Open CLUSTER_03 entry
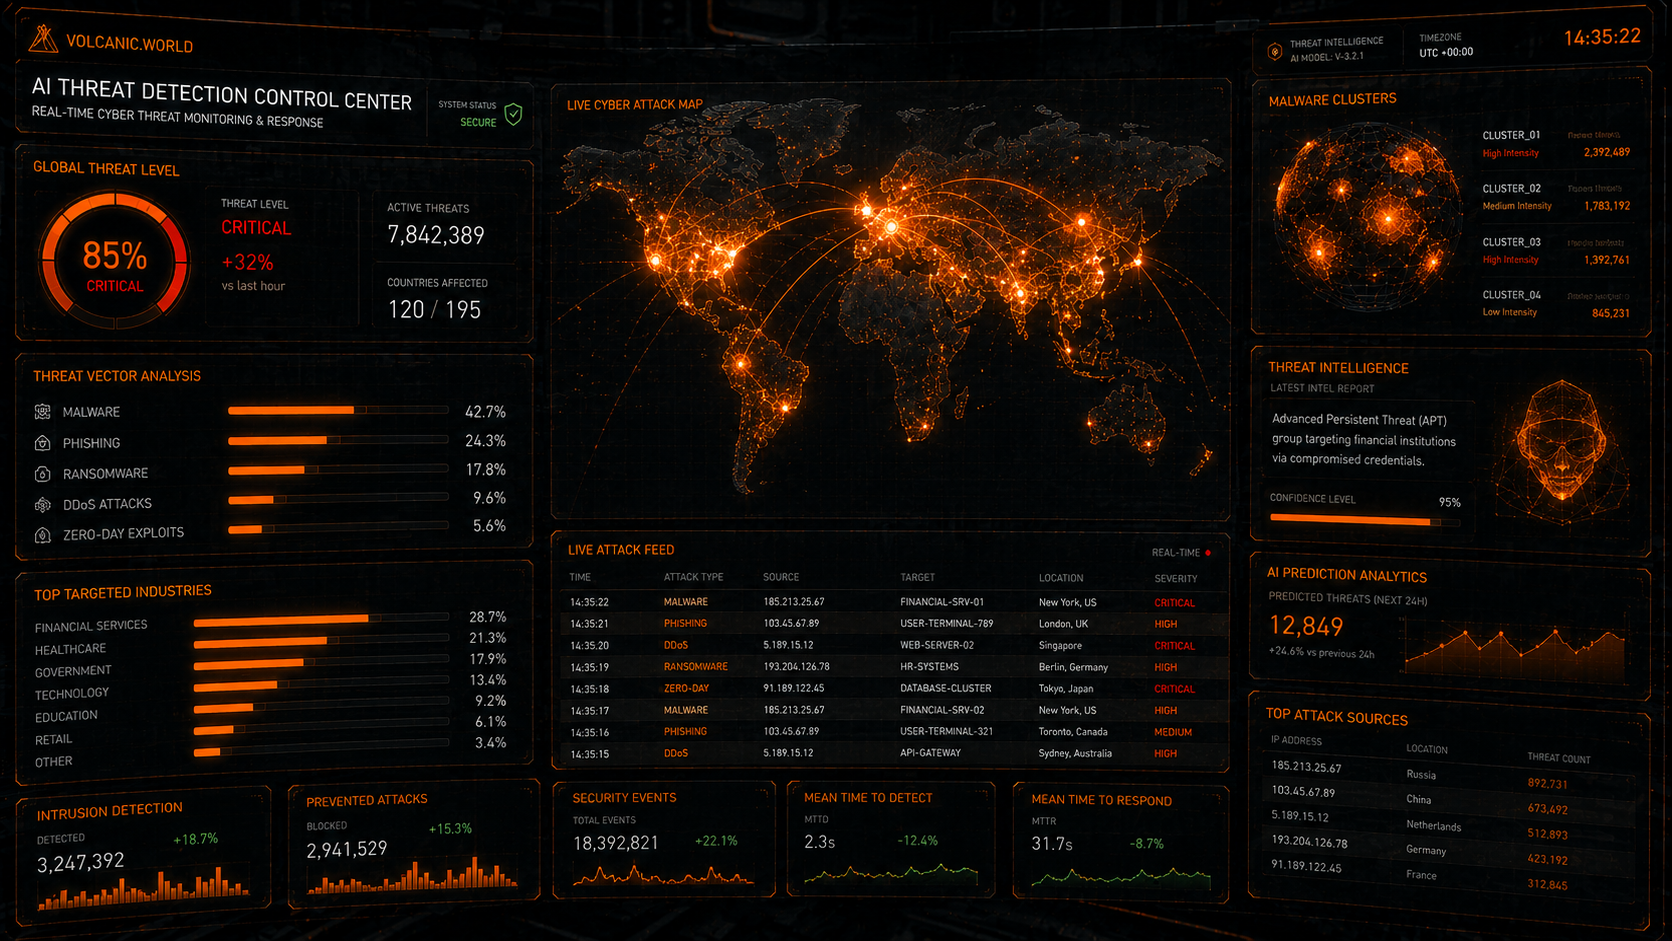This screenshot has height=941, width=1672. [1556, 251]
